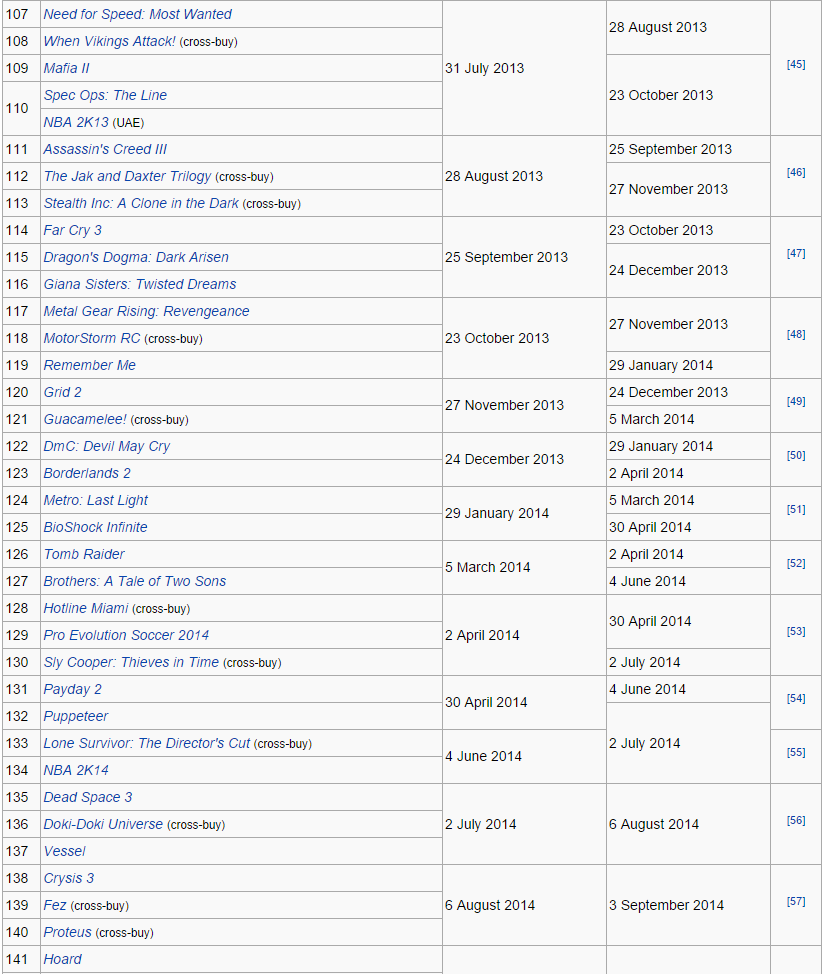Click the '25 September 2013' added-date cell beside Dragon's Dogma
This screenshot has height=974, width=840.
pyautogui.click(x=524, y=257)
